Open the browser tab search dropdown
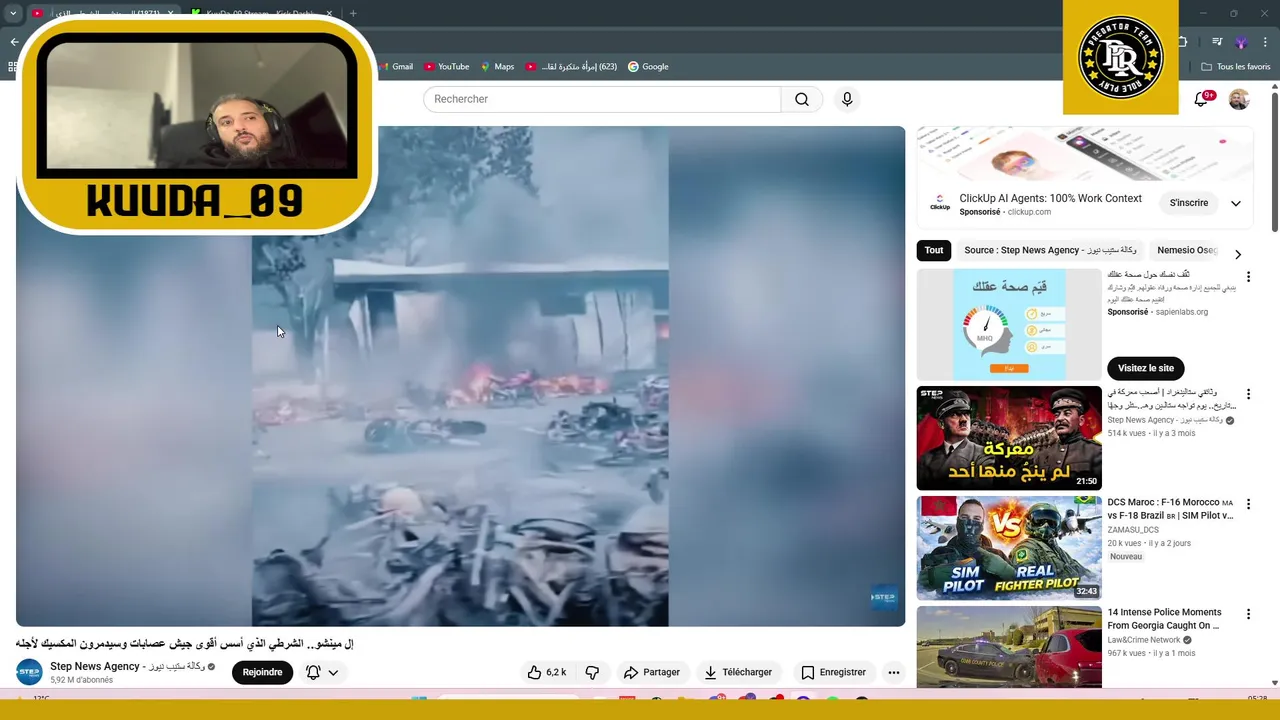This screenshot has height=720, width=1280. (13, 13)
